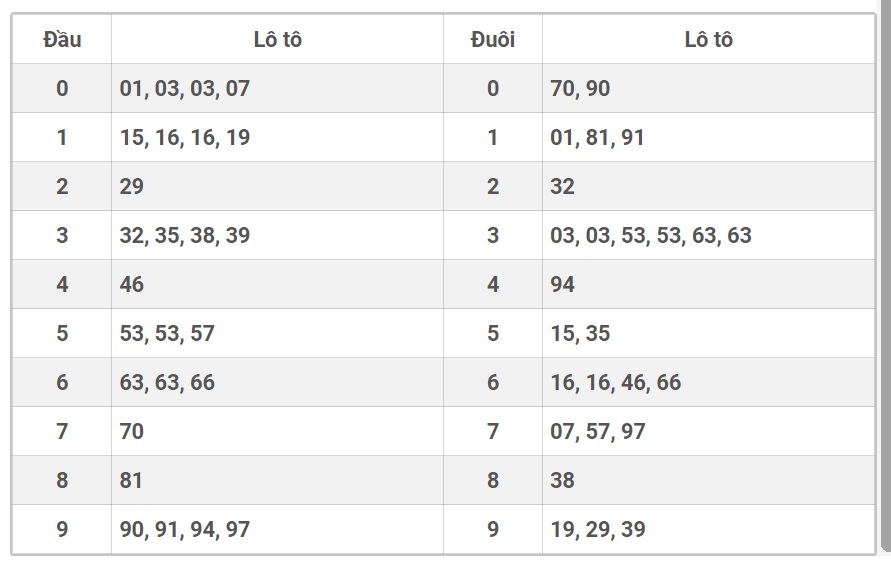Select the second Lô tô column header
This screenshot has height=563, width=891.
click(709, 39)
